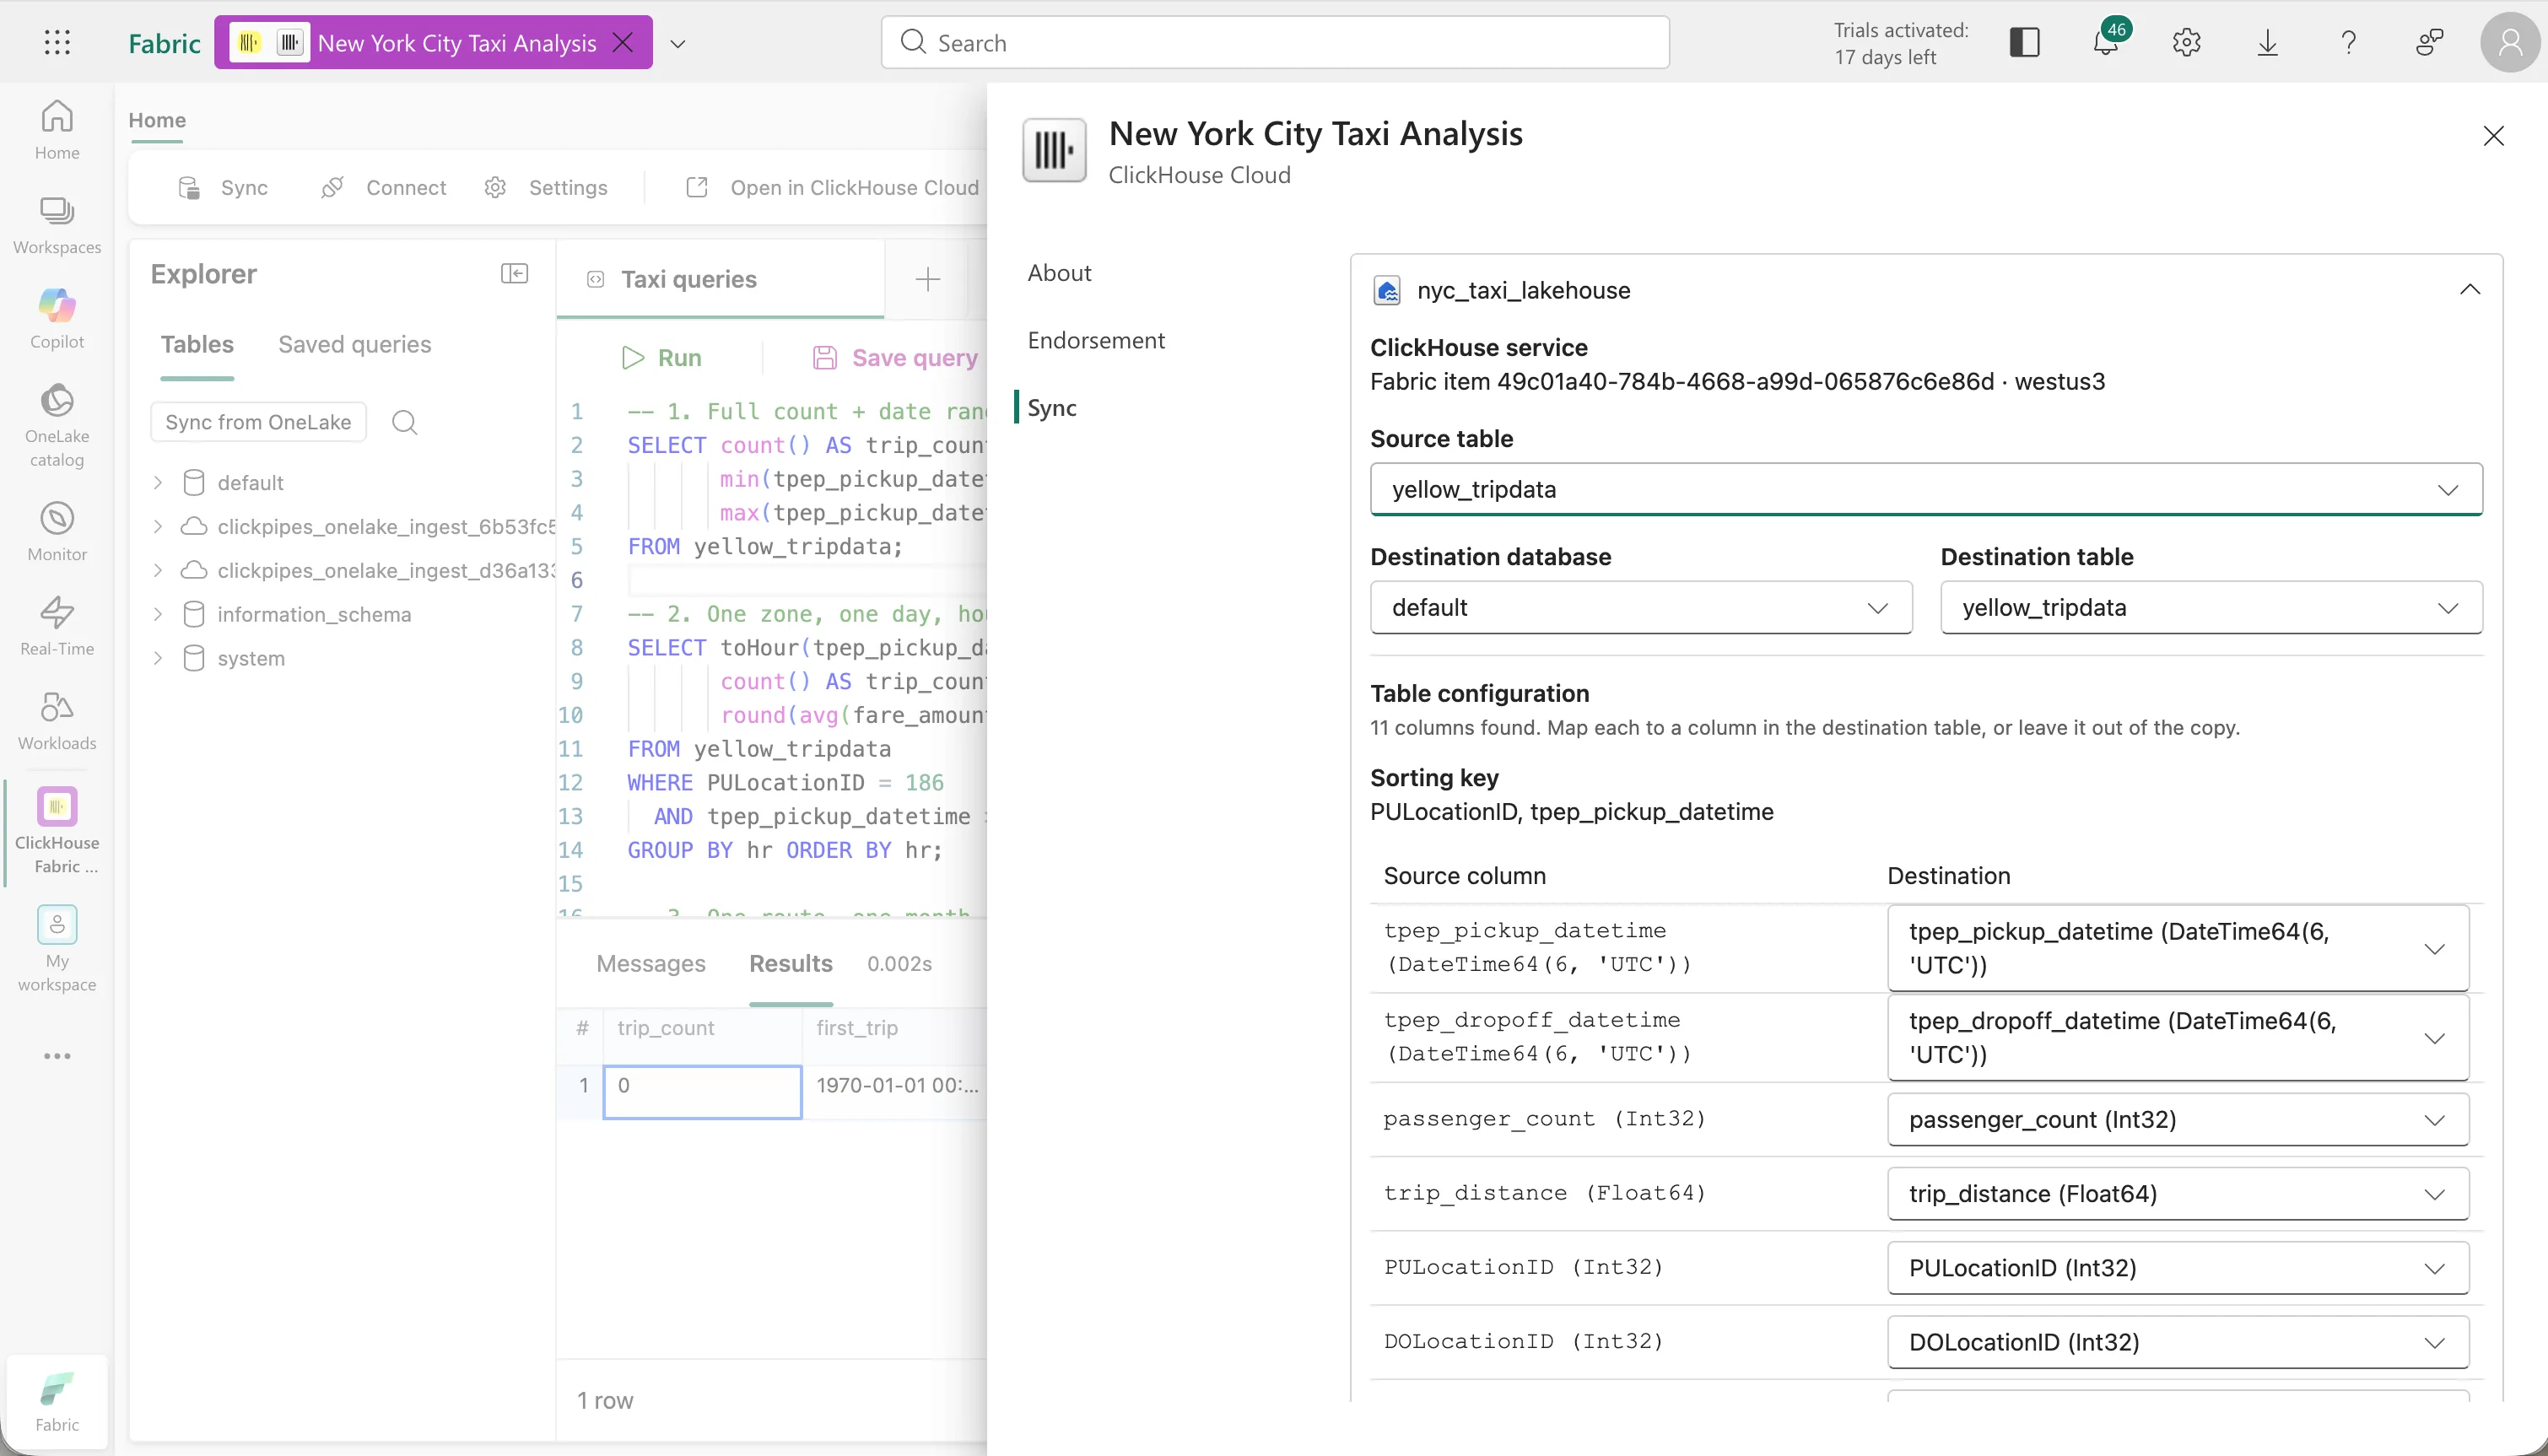Open Real-Time hub in left navigation
This screenshot has height=1456, width=2548.
[57, 626]
